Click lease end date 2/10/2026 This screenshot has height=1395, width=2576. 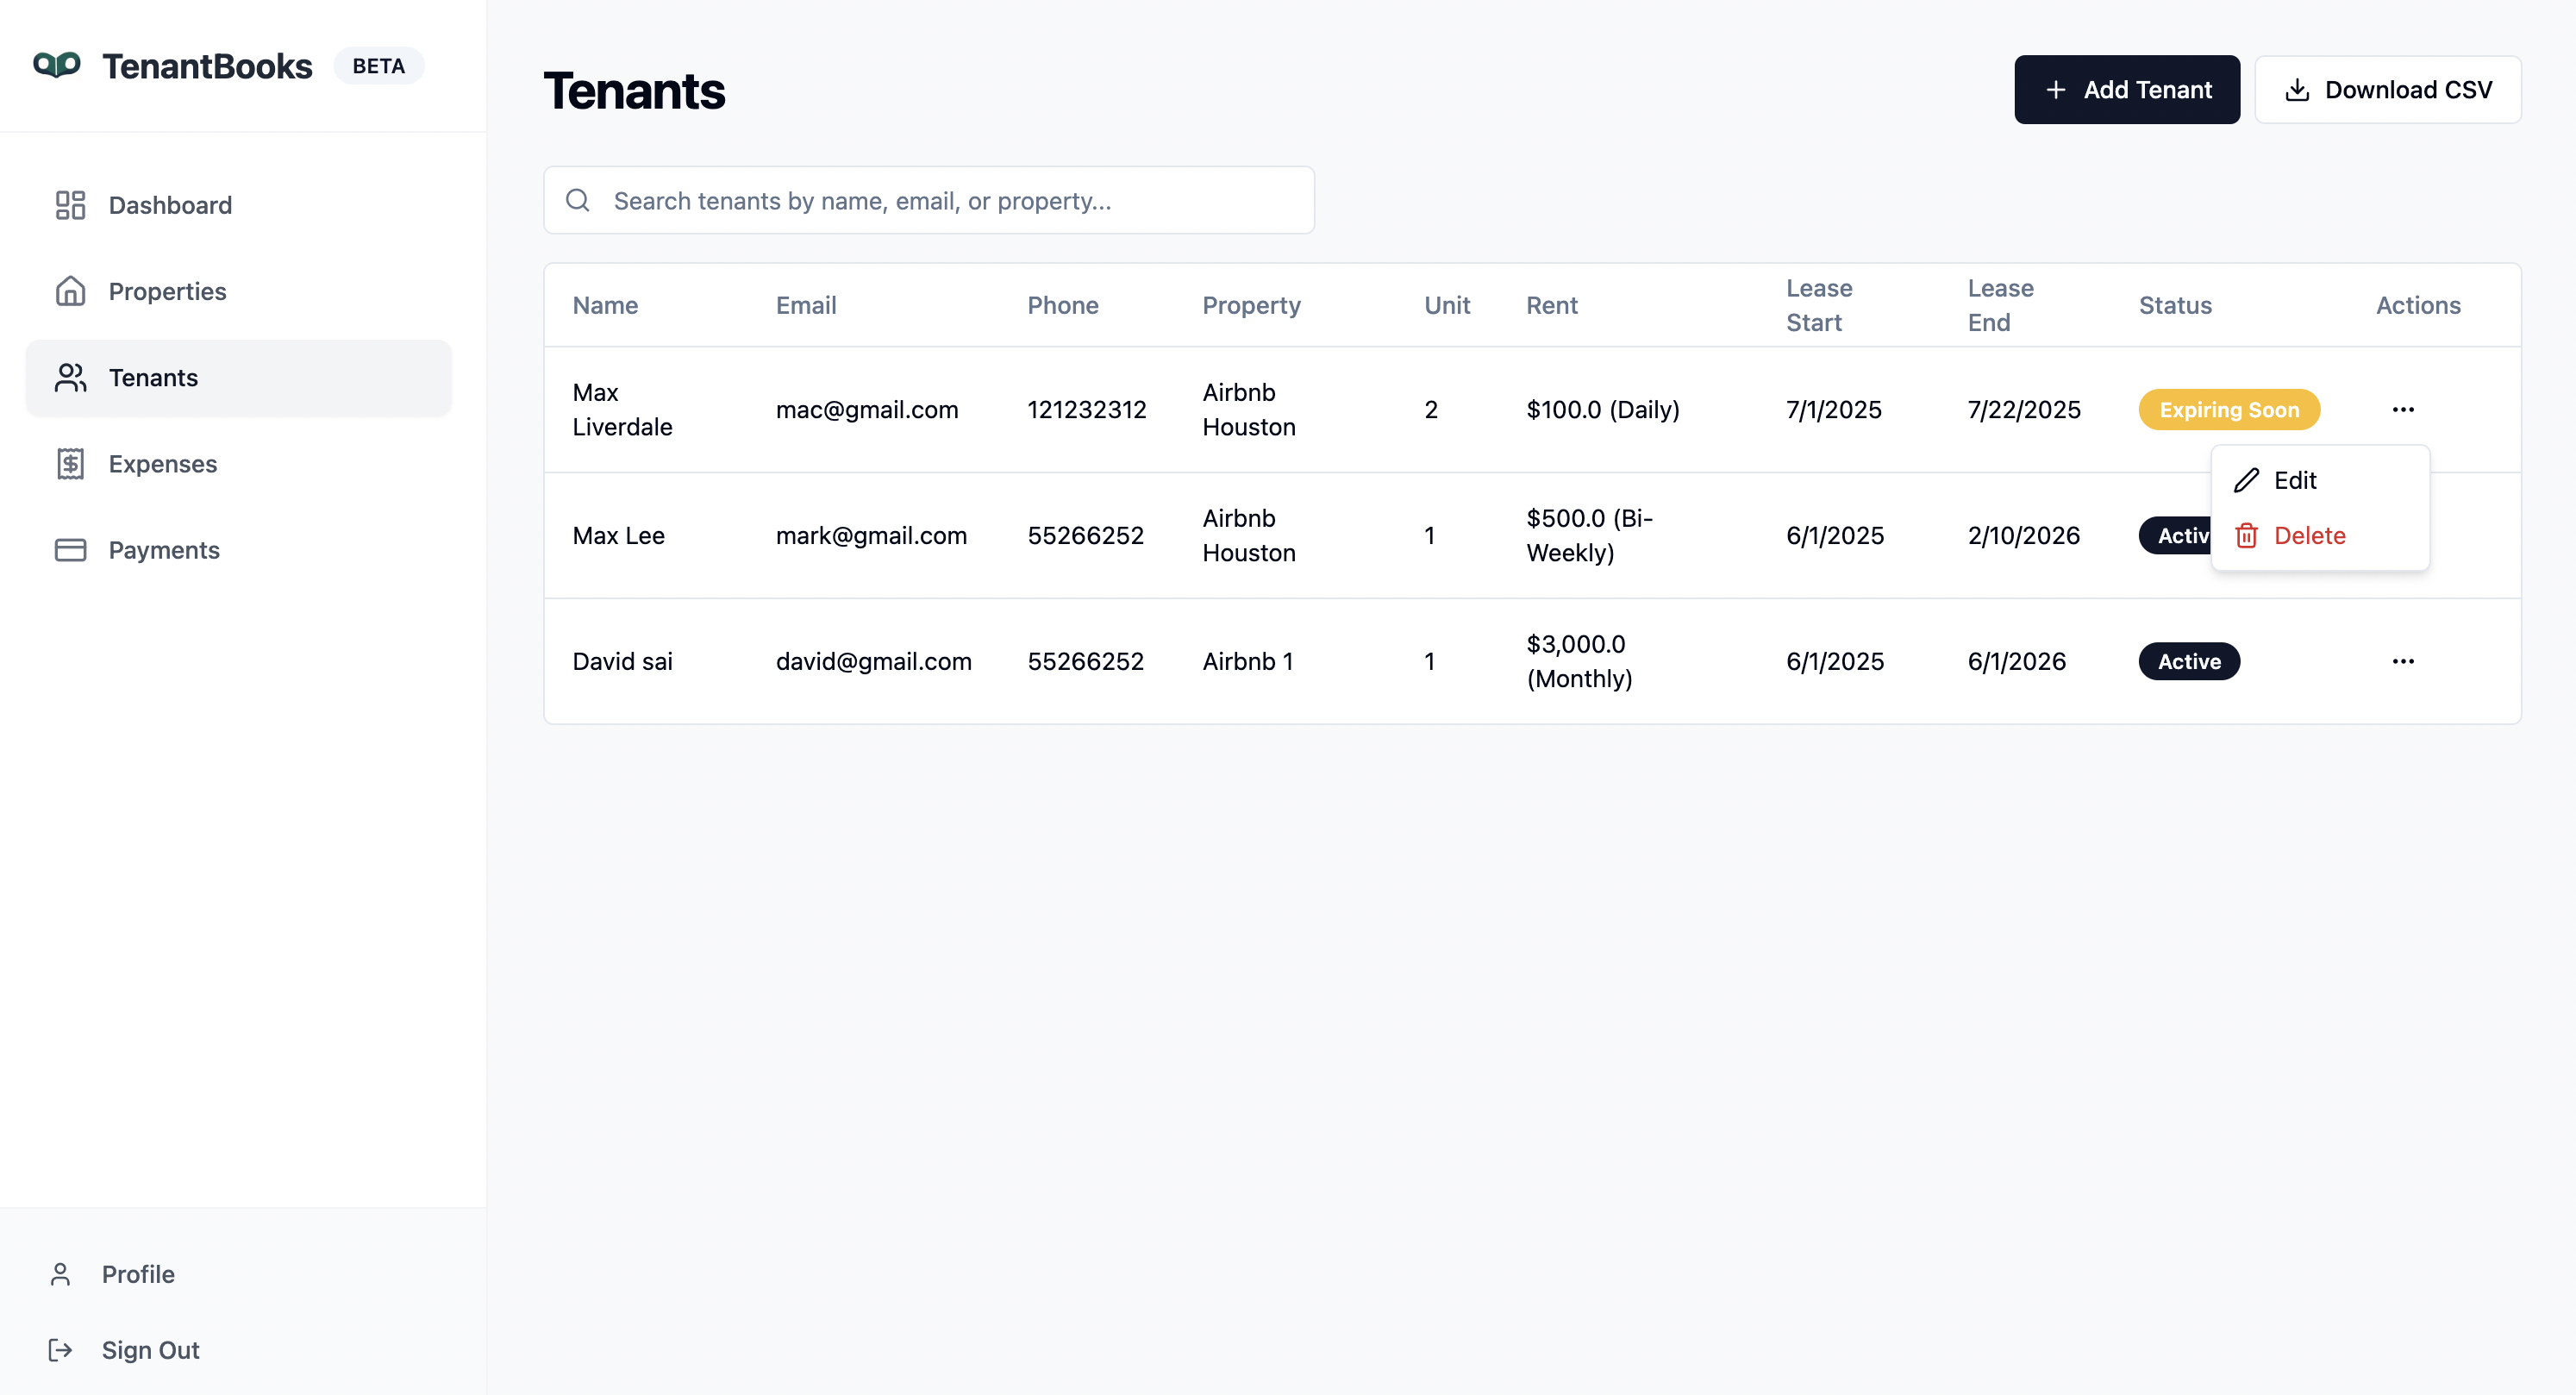point(2023,535)
